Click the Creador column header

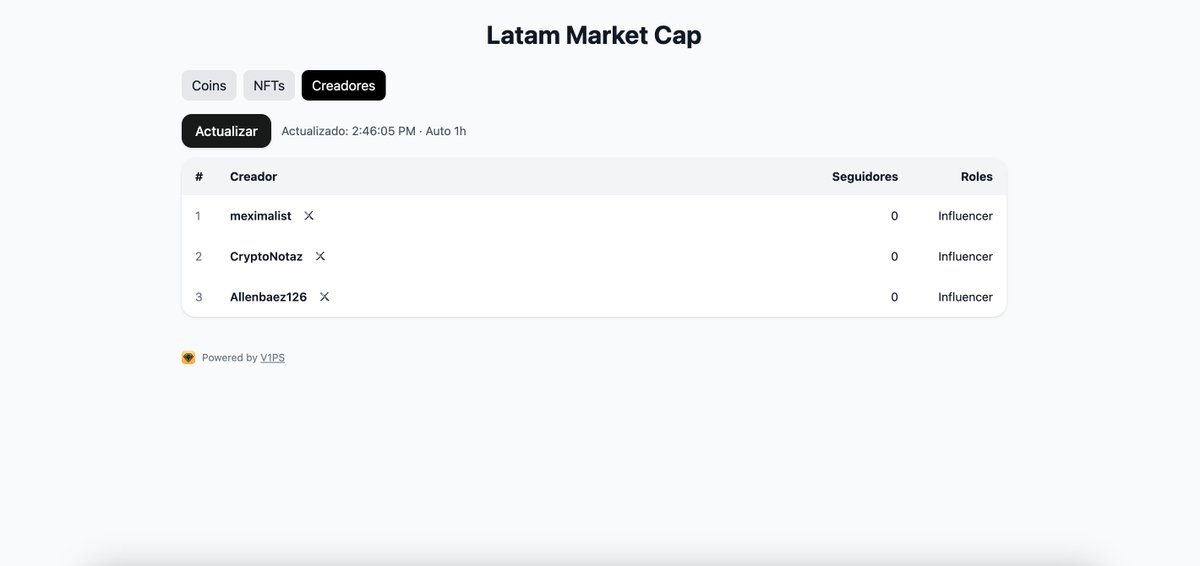click(253, 177)
